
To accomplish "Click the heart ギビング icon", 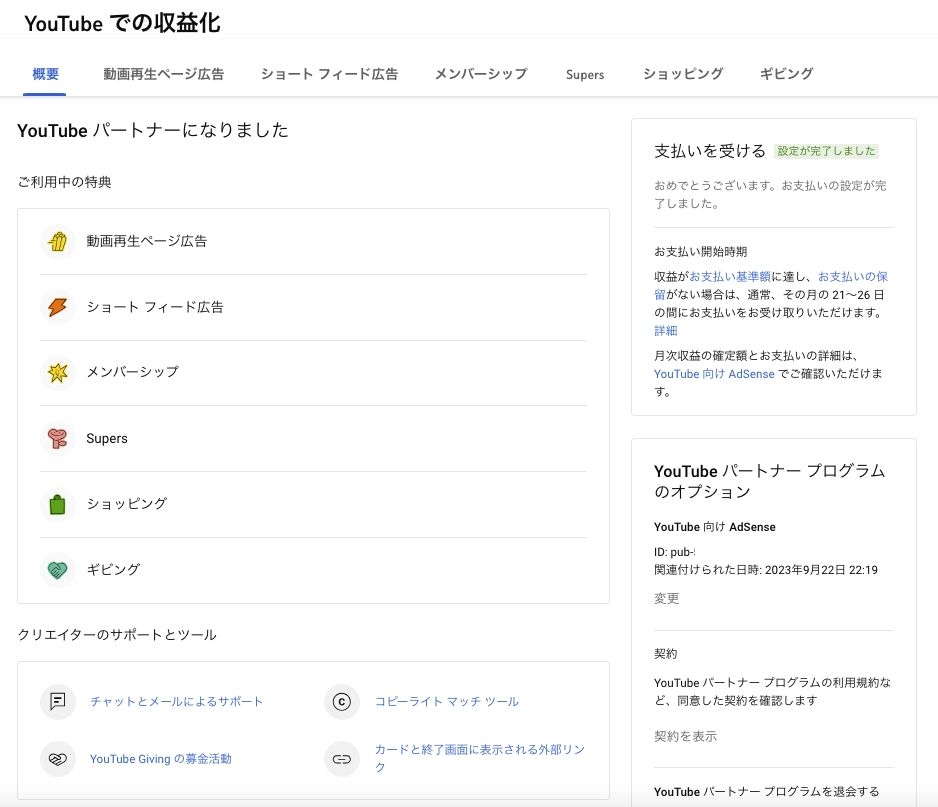I will (x=58, y=570).
